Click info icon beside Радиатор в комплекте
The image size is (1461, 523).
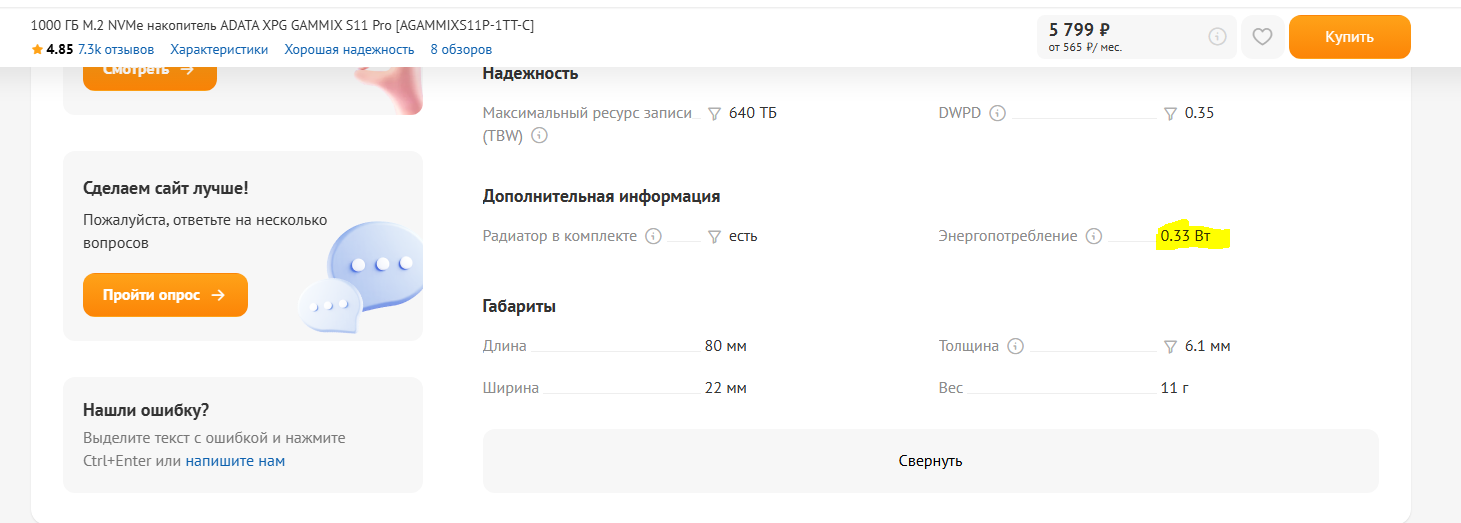653,236
